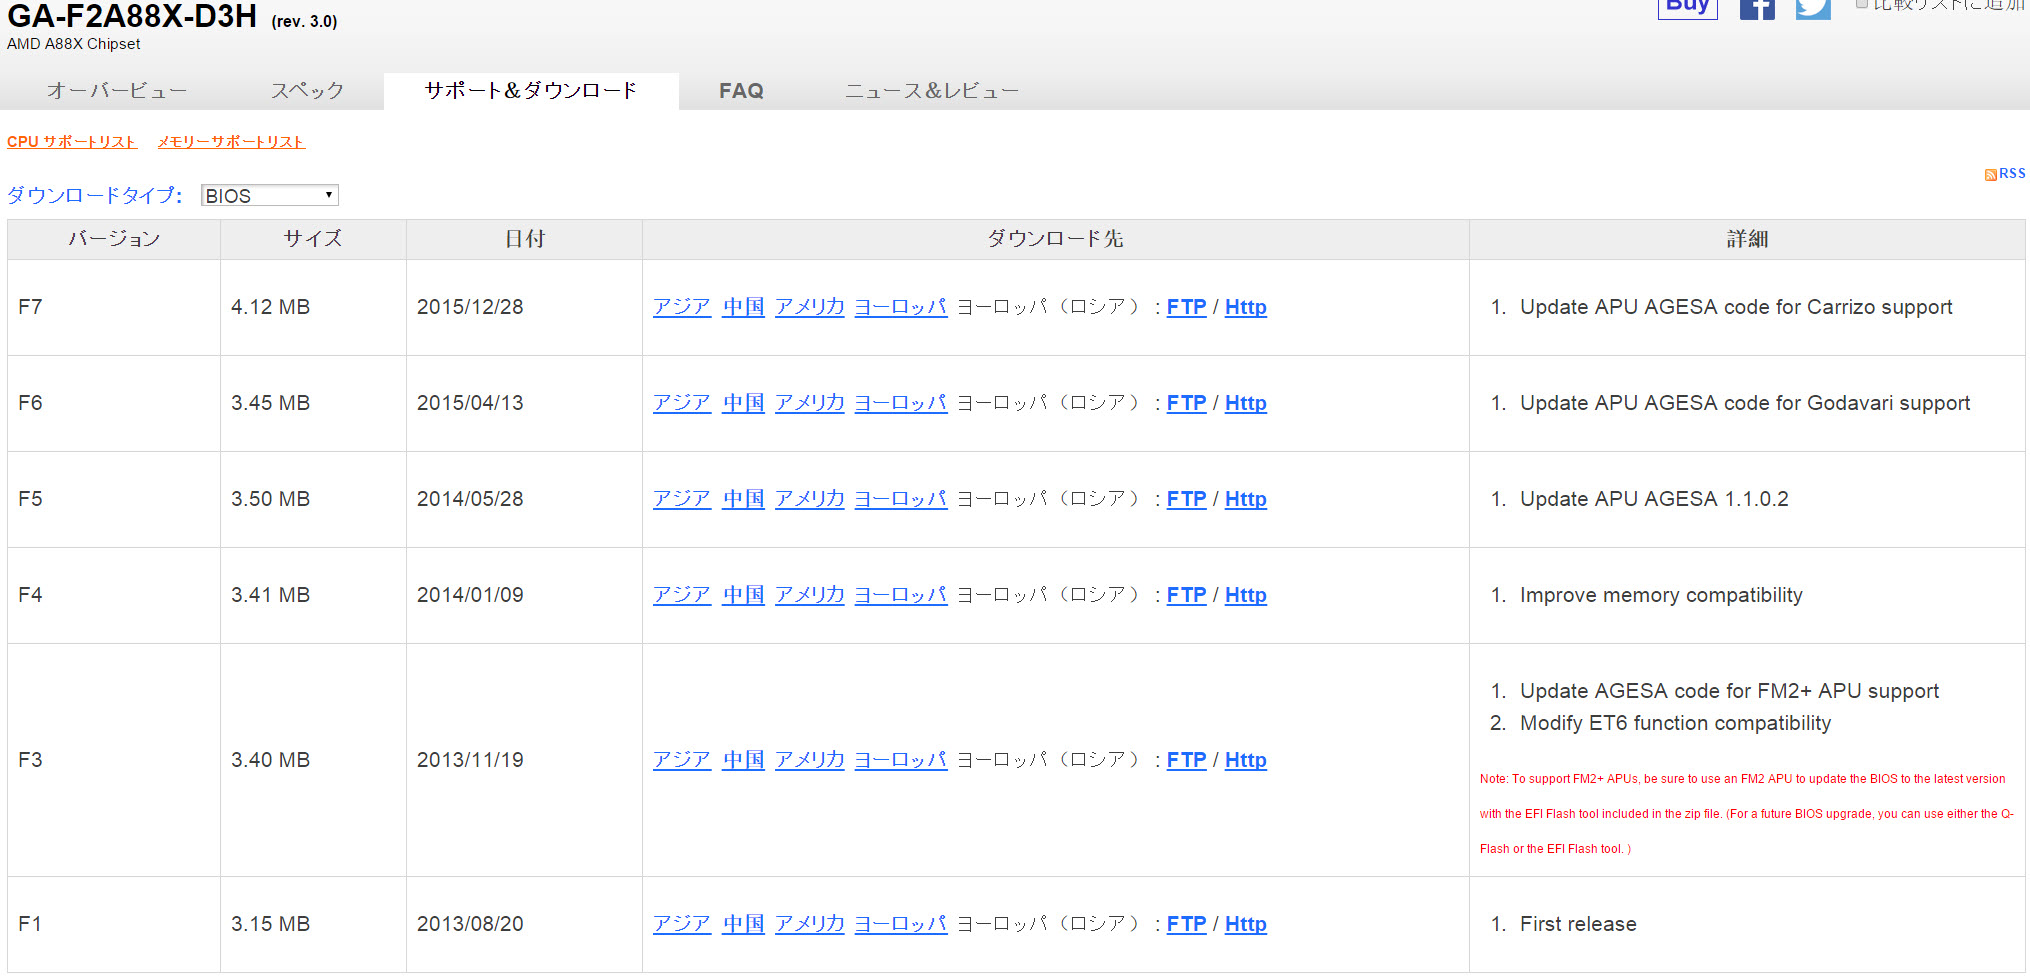
Task: Download F6 BIOS from アジア server
Action: pyautogui.click(x=682, y=403)
